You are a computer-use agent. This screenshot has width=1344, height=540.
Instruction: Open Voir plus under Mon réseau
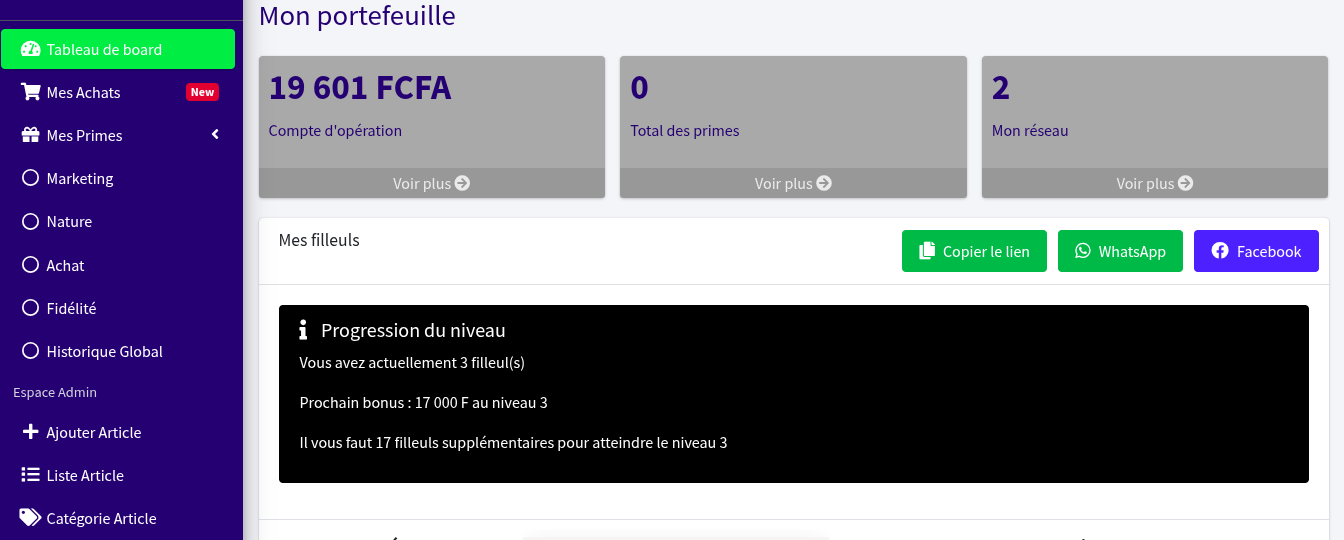(x=1155, y=183)
